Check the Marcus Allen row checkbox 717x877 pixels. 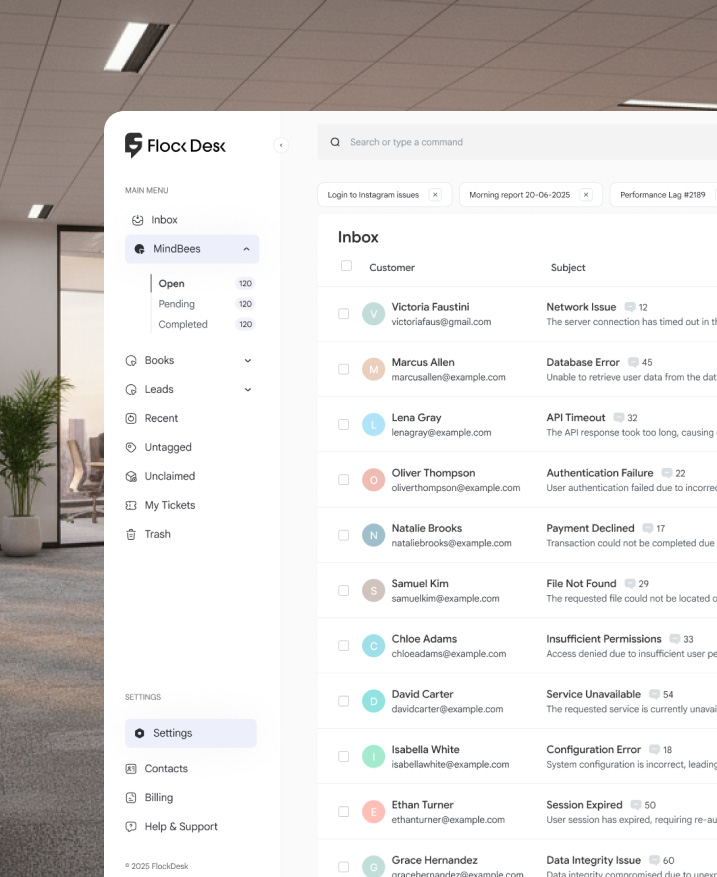343,369
